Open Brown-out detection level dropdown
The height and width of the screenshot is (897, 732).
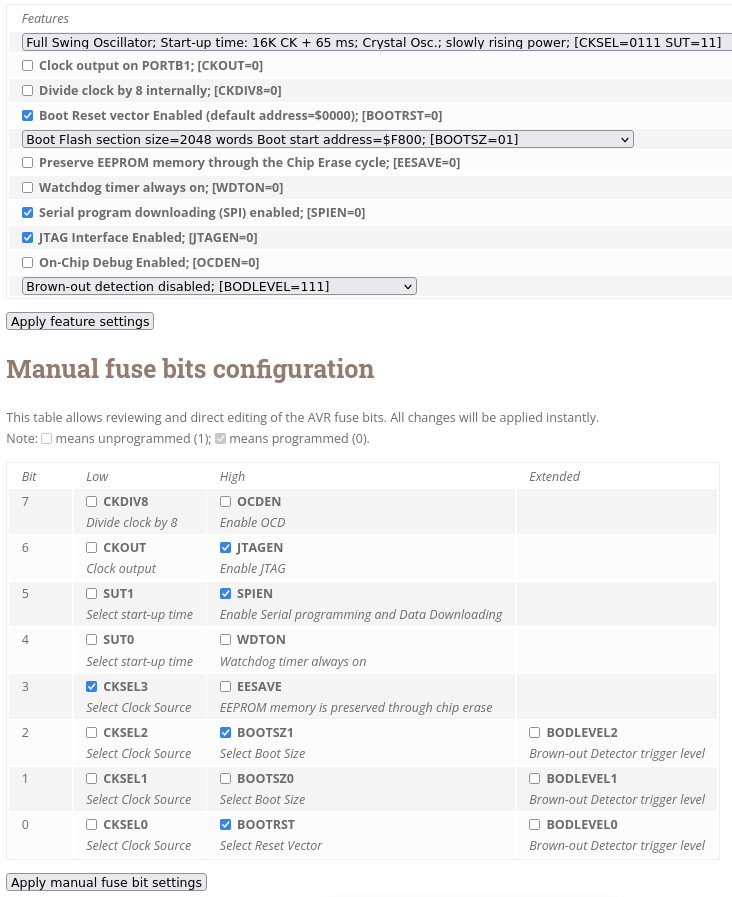click(x=219, y=287)
